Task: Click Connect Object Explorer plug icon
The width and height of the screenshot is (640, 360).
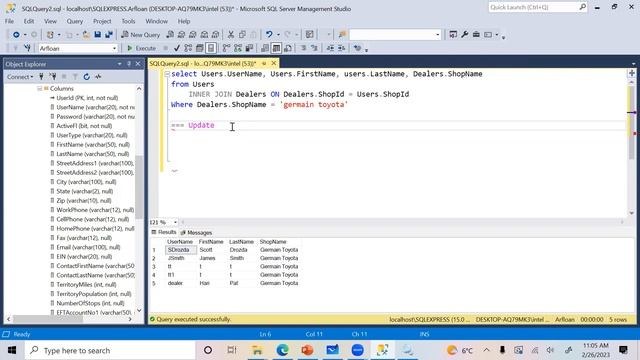Action: pos(41,77)
